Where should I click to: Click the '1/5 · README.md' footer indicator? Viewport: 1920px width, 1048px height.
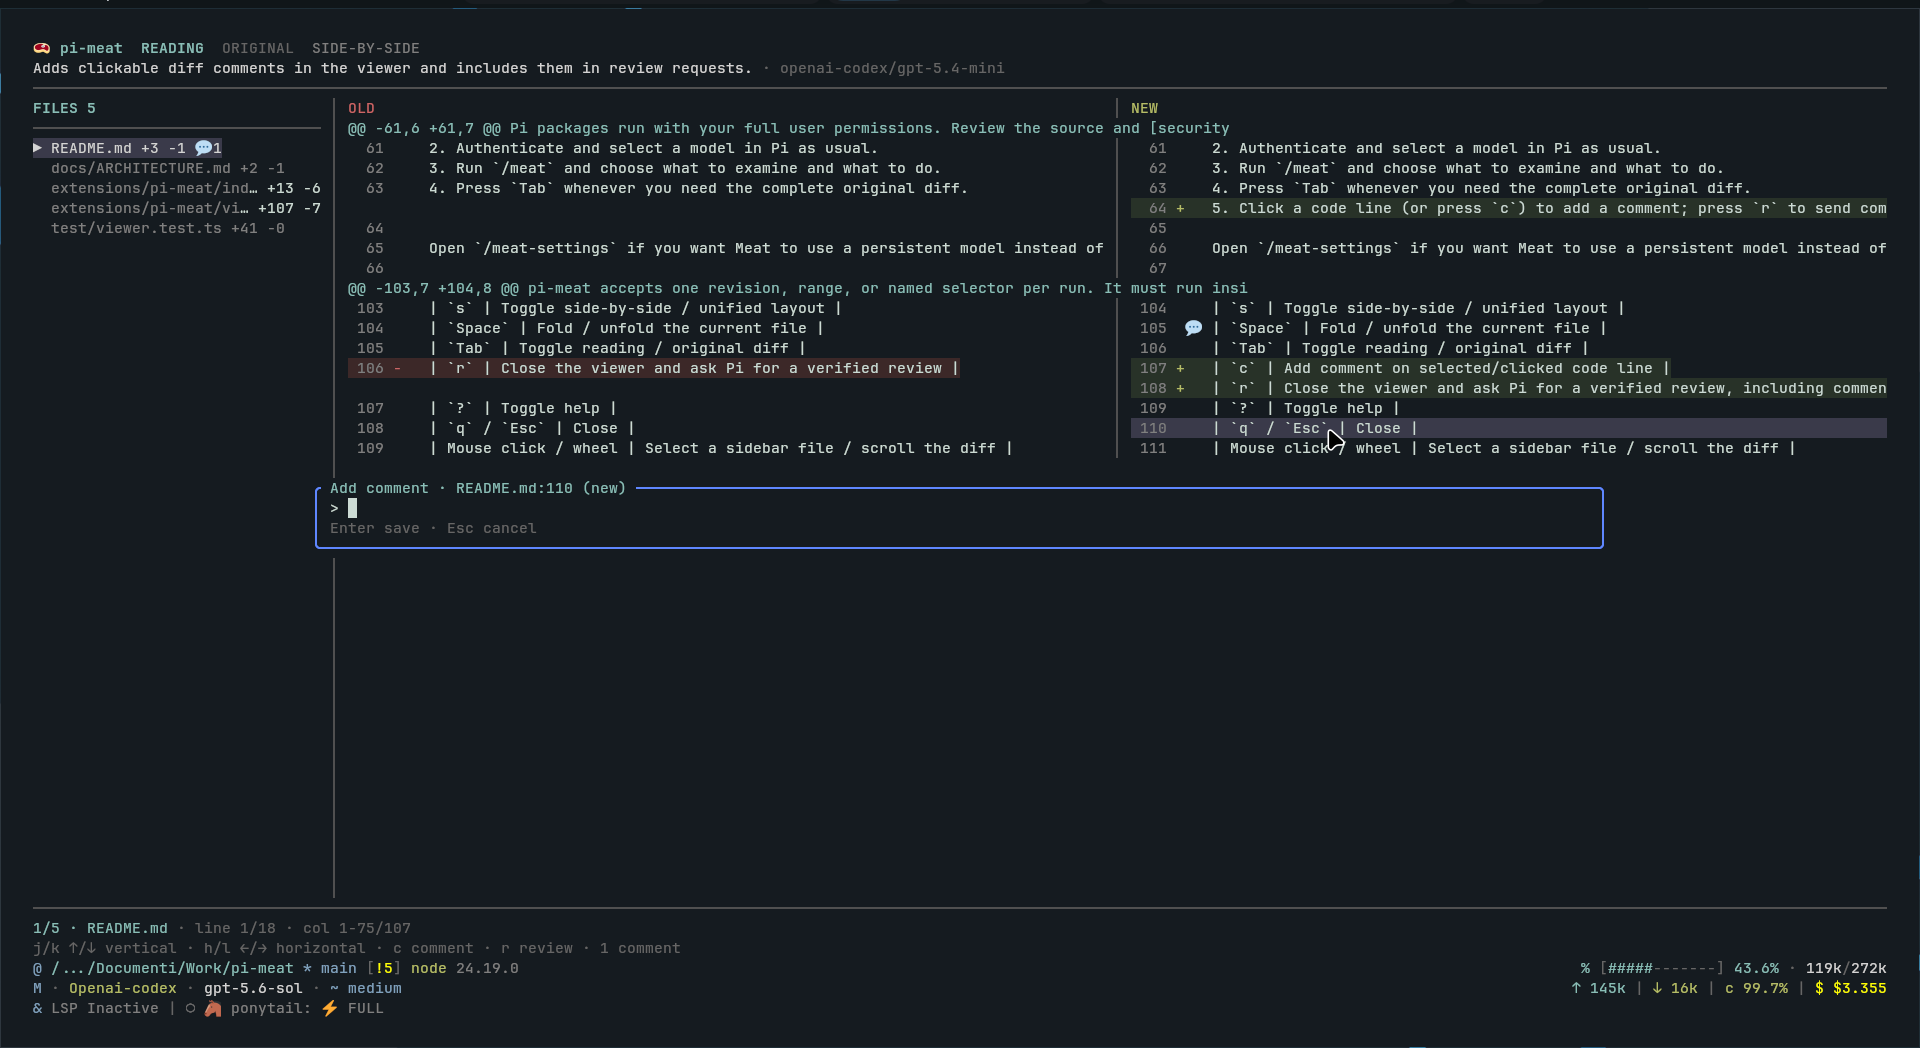coord(100,928)
